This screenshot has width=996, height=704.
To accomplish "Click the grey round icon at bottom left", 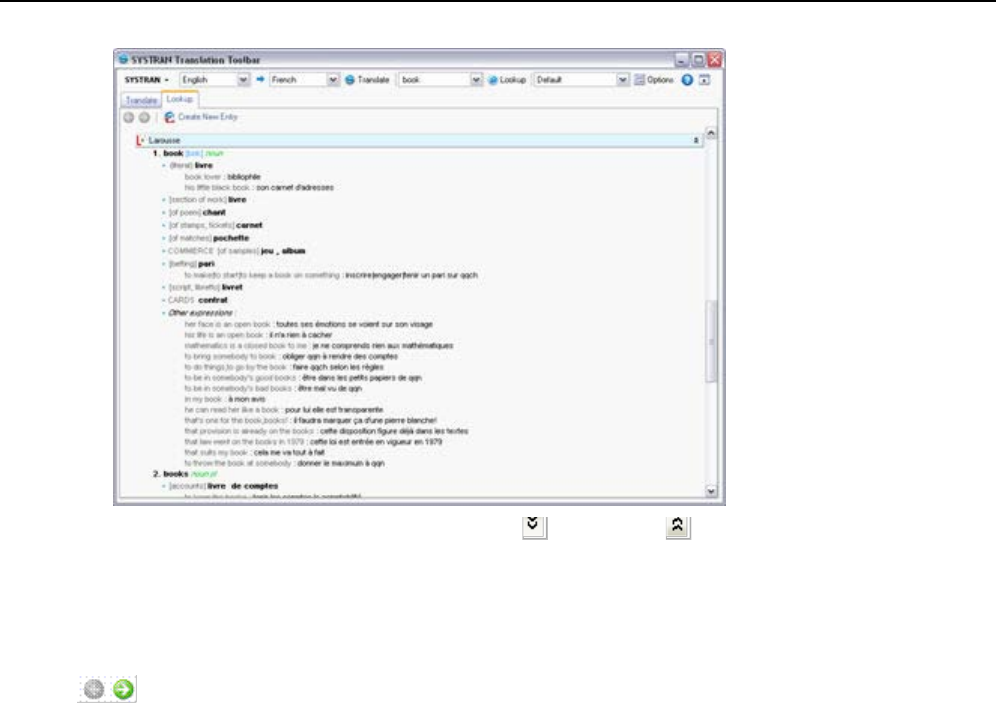I will (x=94, y=689).
